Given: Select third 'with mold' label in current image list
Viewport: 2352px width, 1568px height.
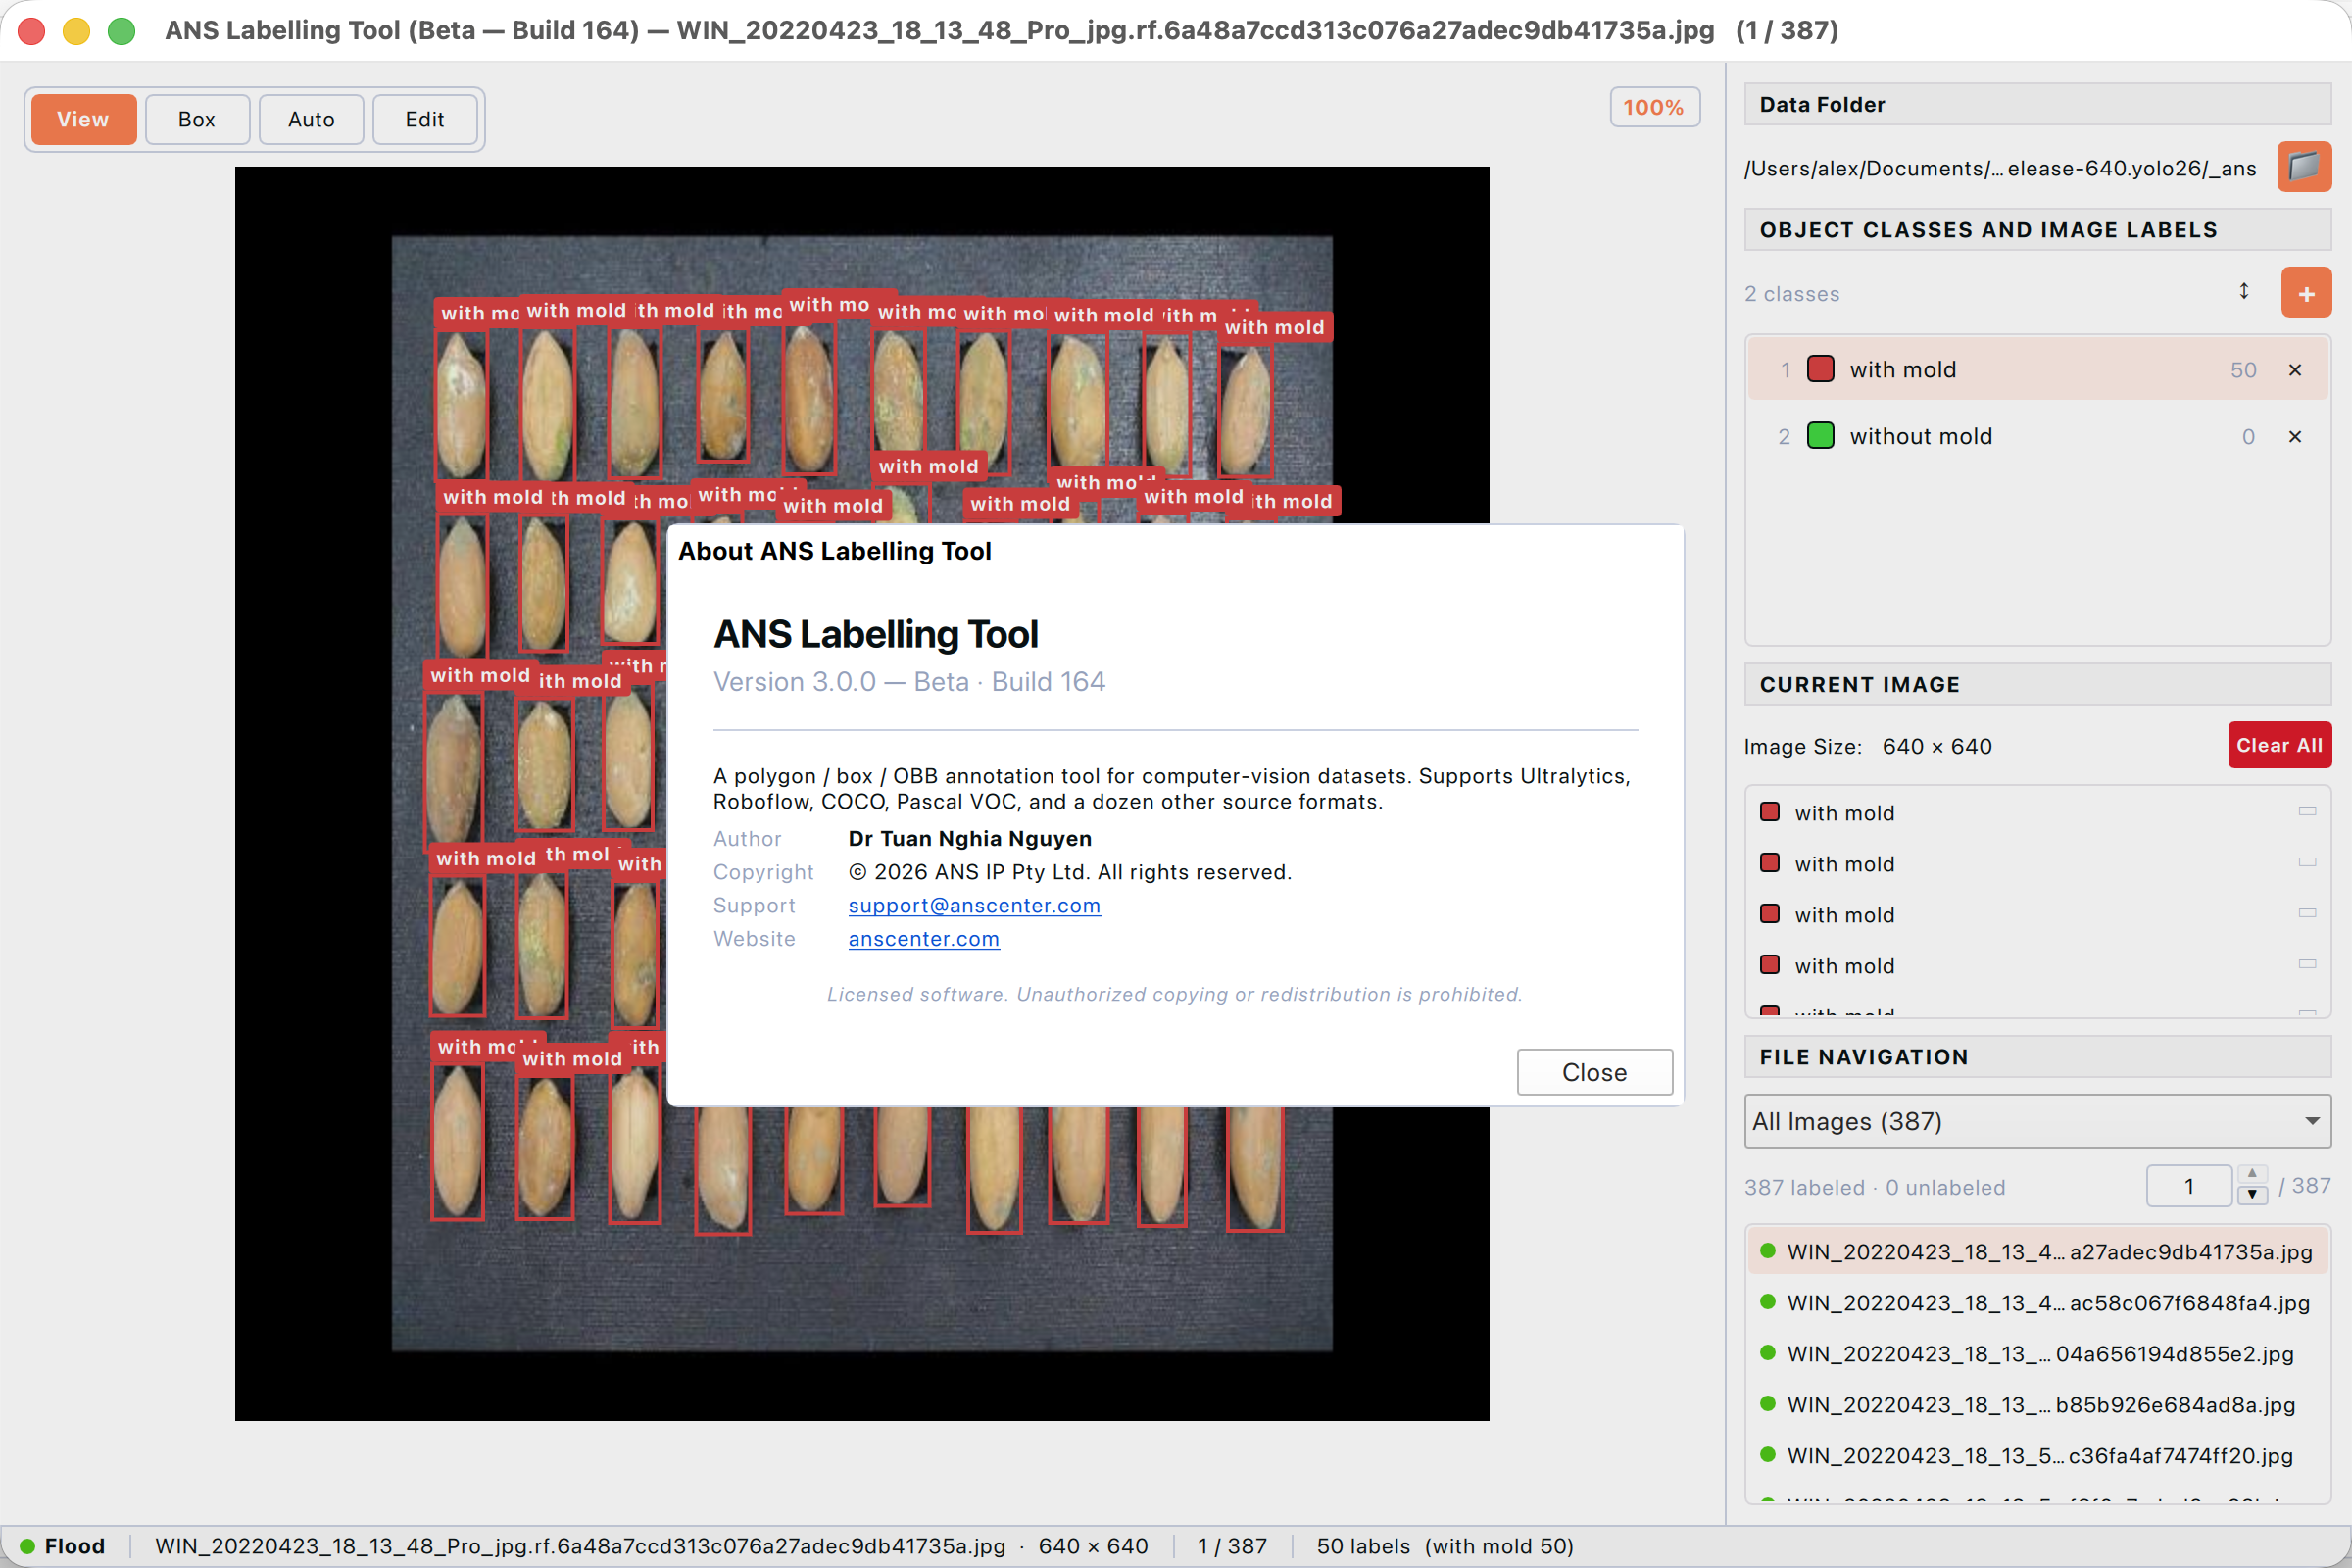Looking at the screenshot, I should coord(2037,914).
